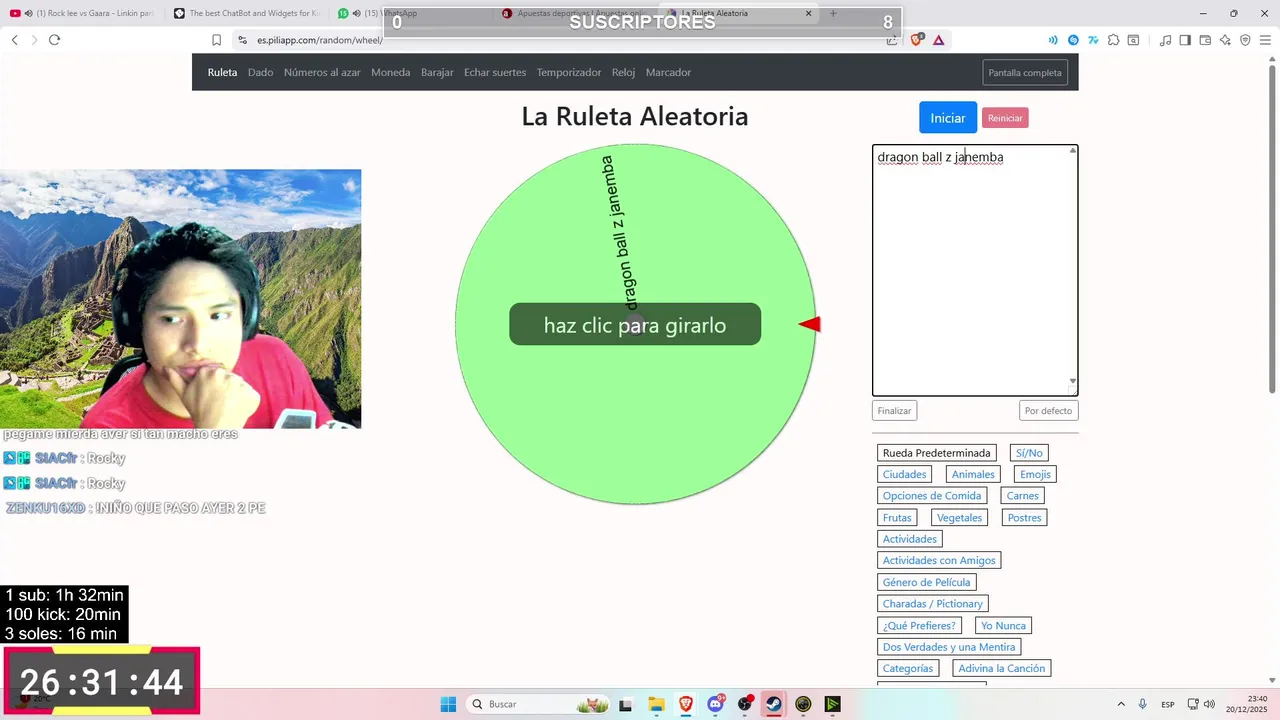
Task: Open Números al azar menu item
Action: coord(322,72)
